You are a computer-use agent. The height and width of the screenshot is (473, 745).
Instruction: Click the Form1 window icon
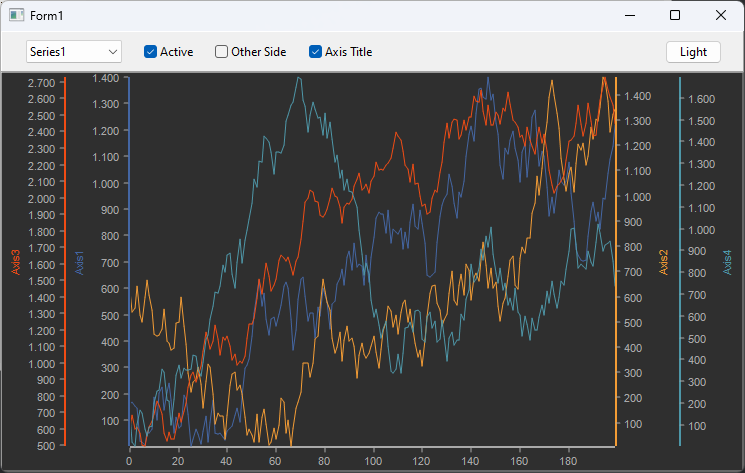[x=17, y=16]
